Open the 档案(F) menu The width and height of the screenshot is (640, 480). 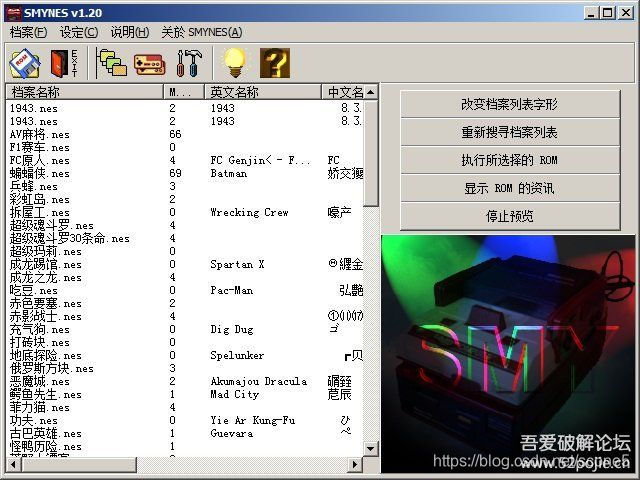pyautogui.click(x=28, y=32)
